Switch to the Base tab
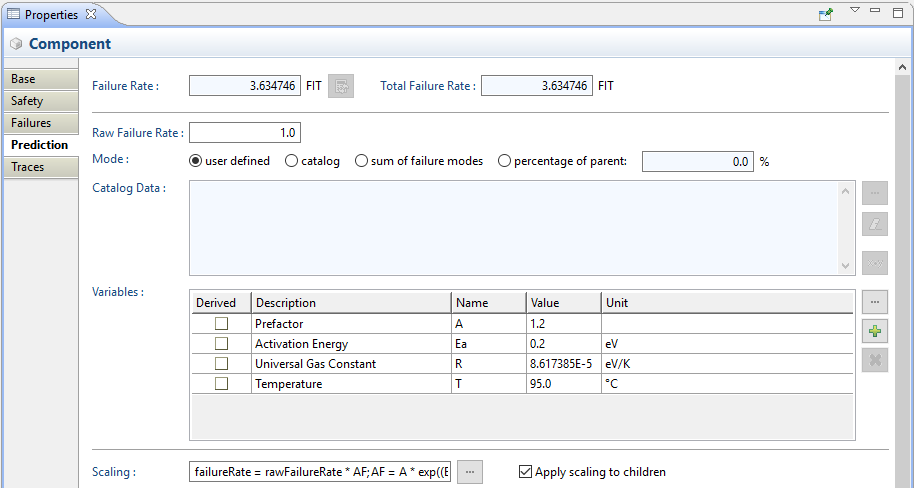 [40, 79]
